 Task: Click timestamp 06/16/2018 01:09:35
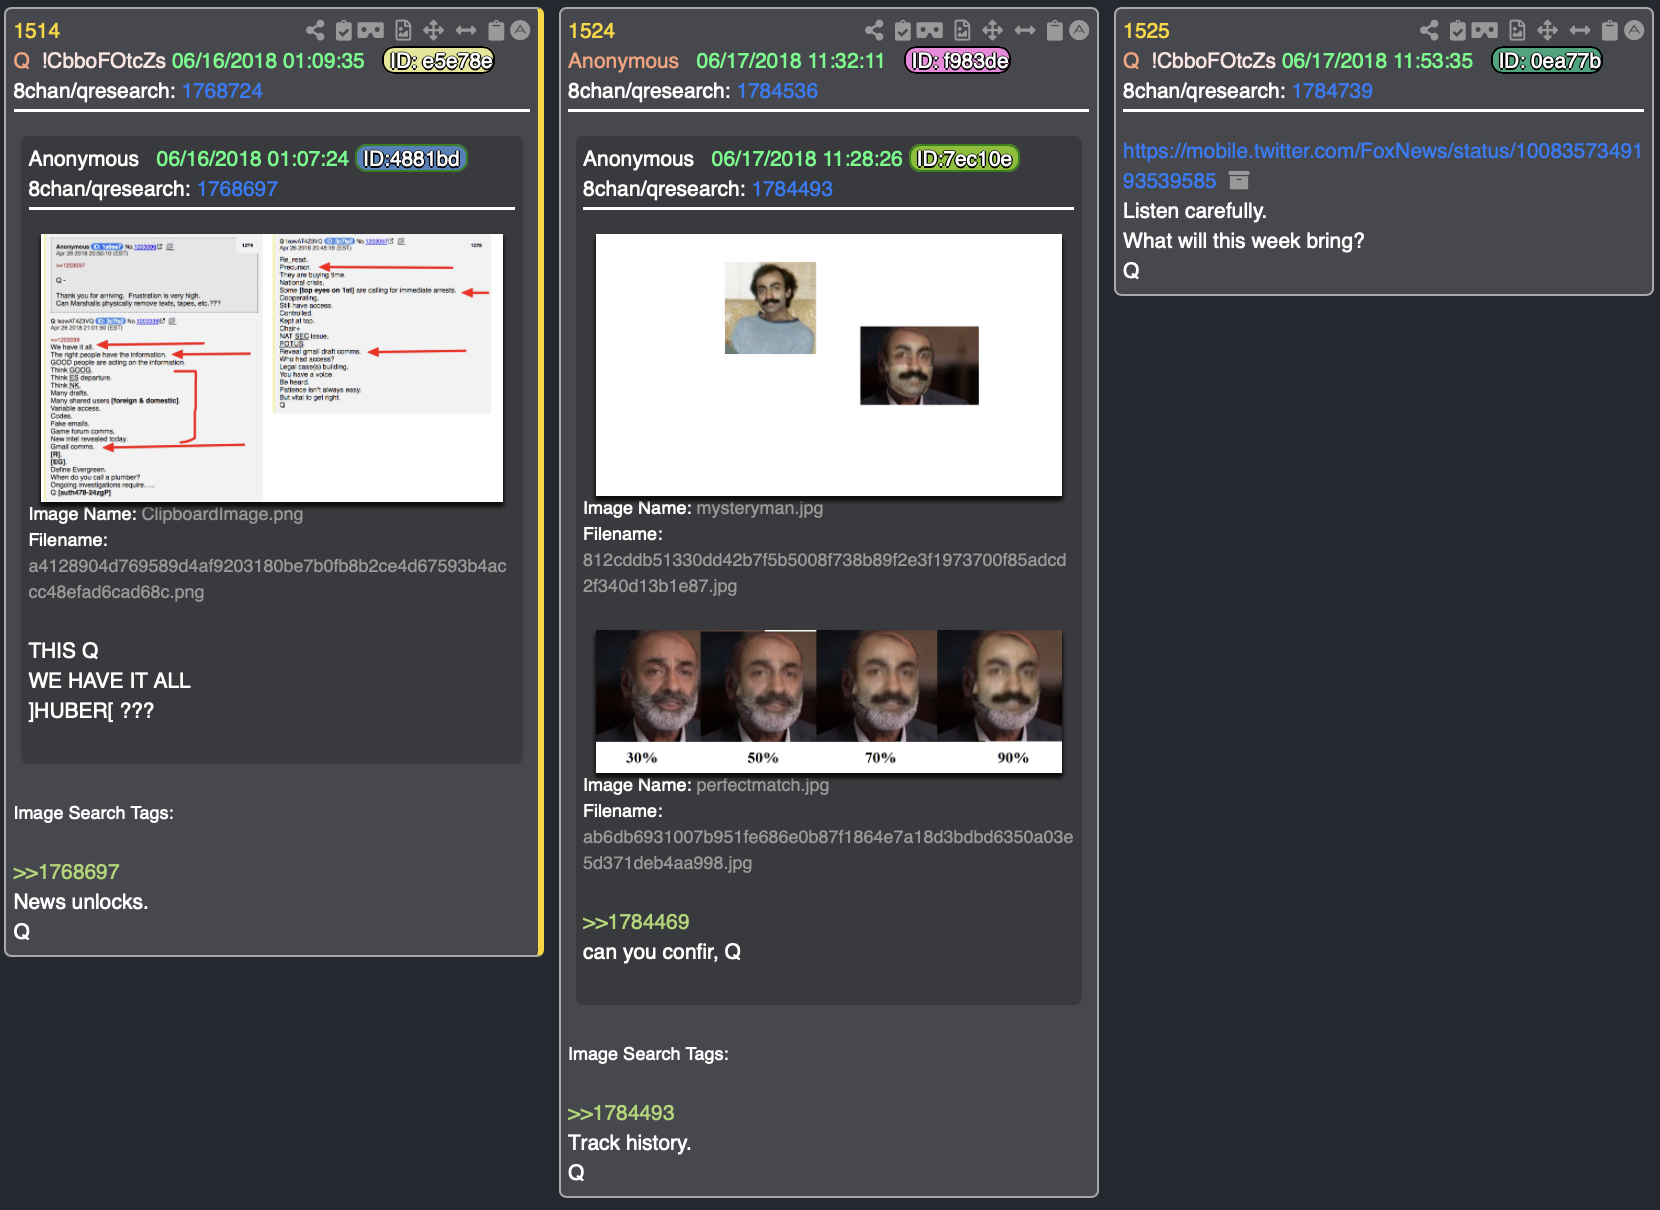tap(268, 61)
